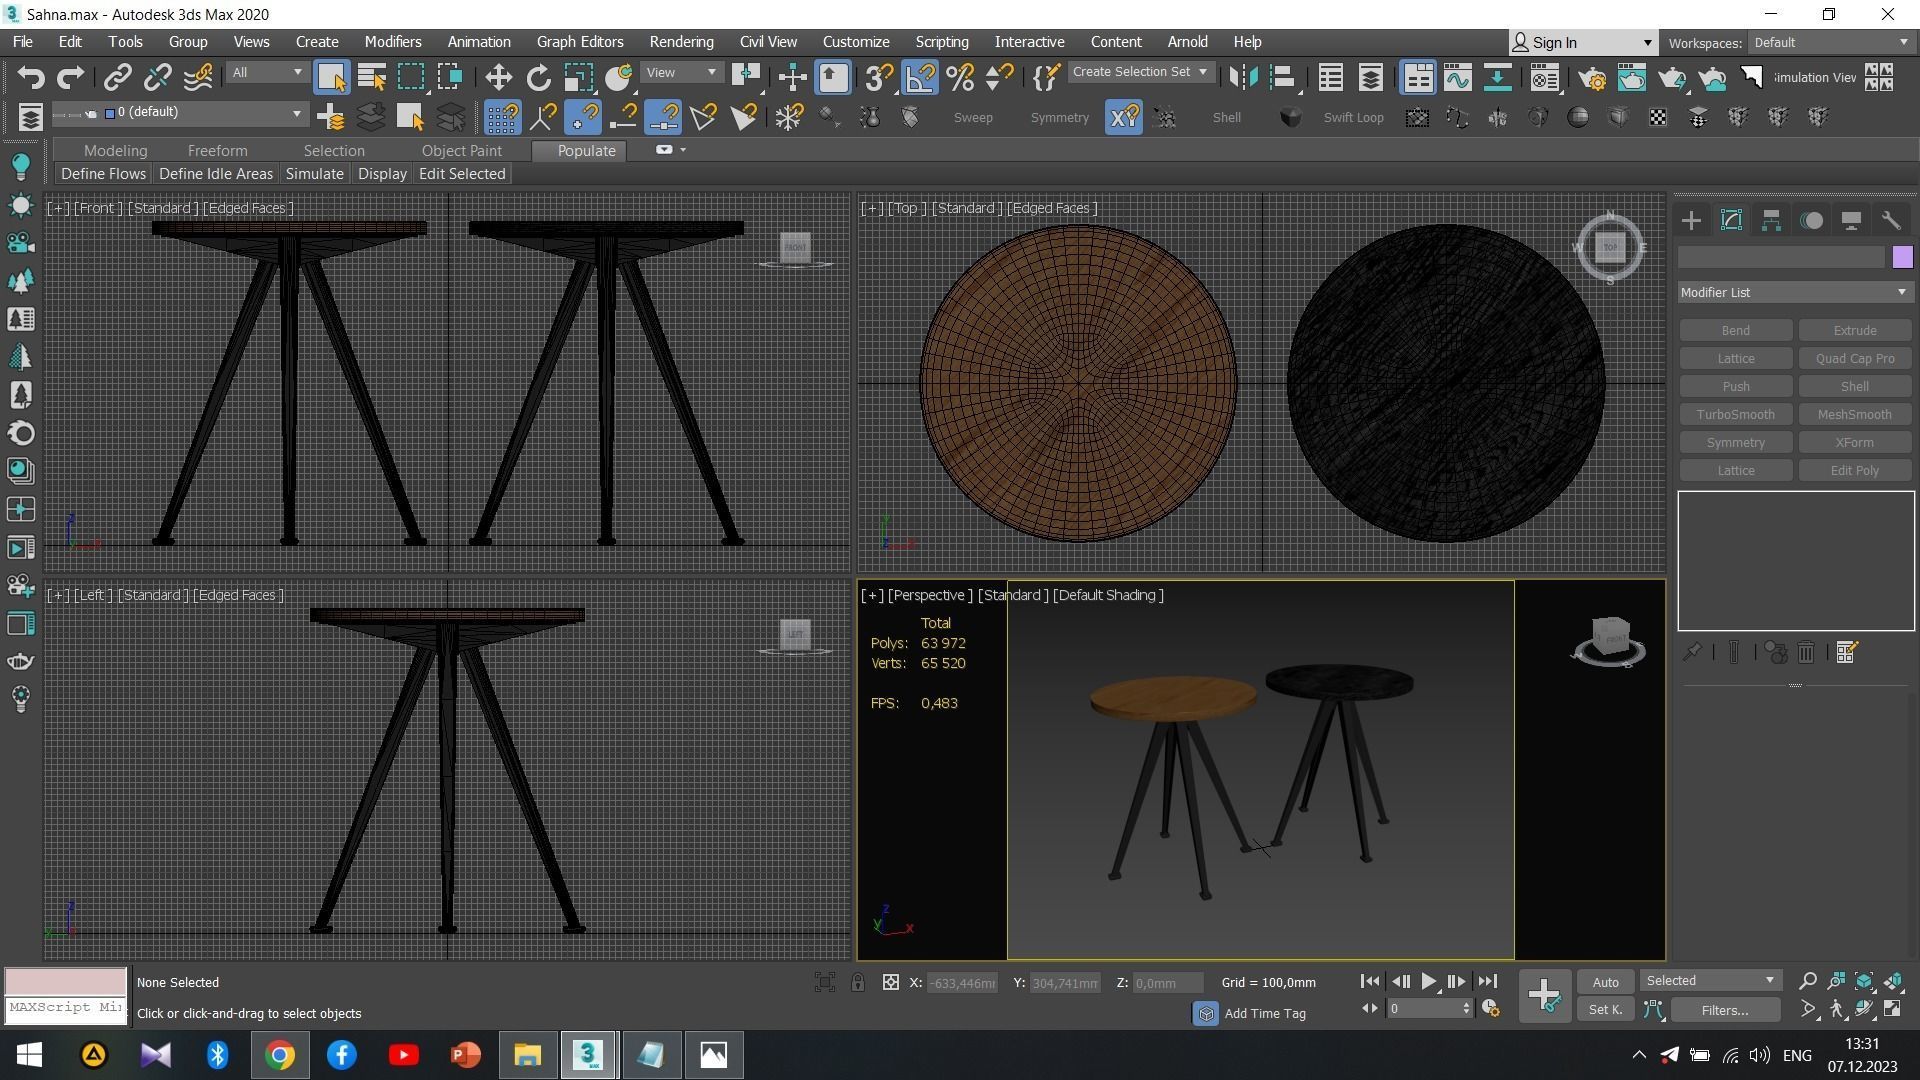Open the Modifier List dropdown
This screenshot has width=1920, height=1080.
(x=1795, y=292)
